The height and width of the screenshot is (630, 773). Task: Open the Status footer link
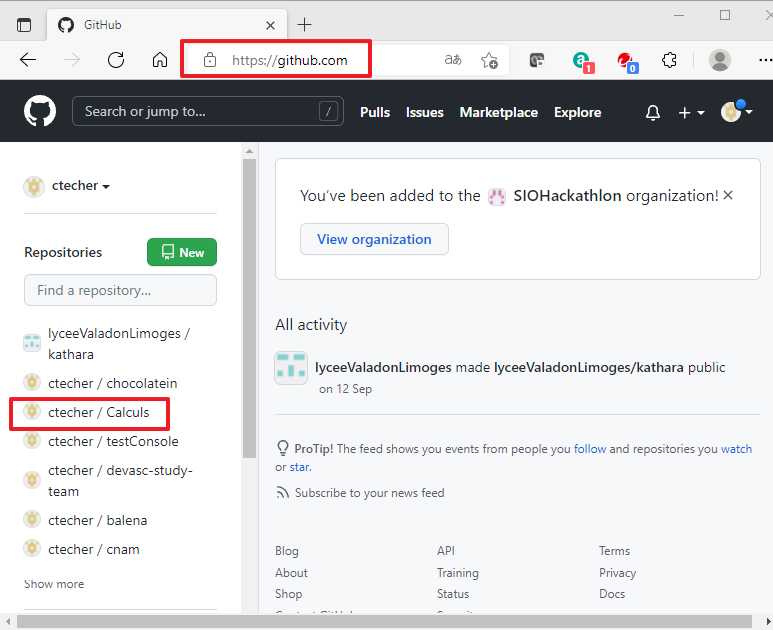coord(453,594)
